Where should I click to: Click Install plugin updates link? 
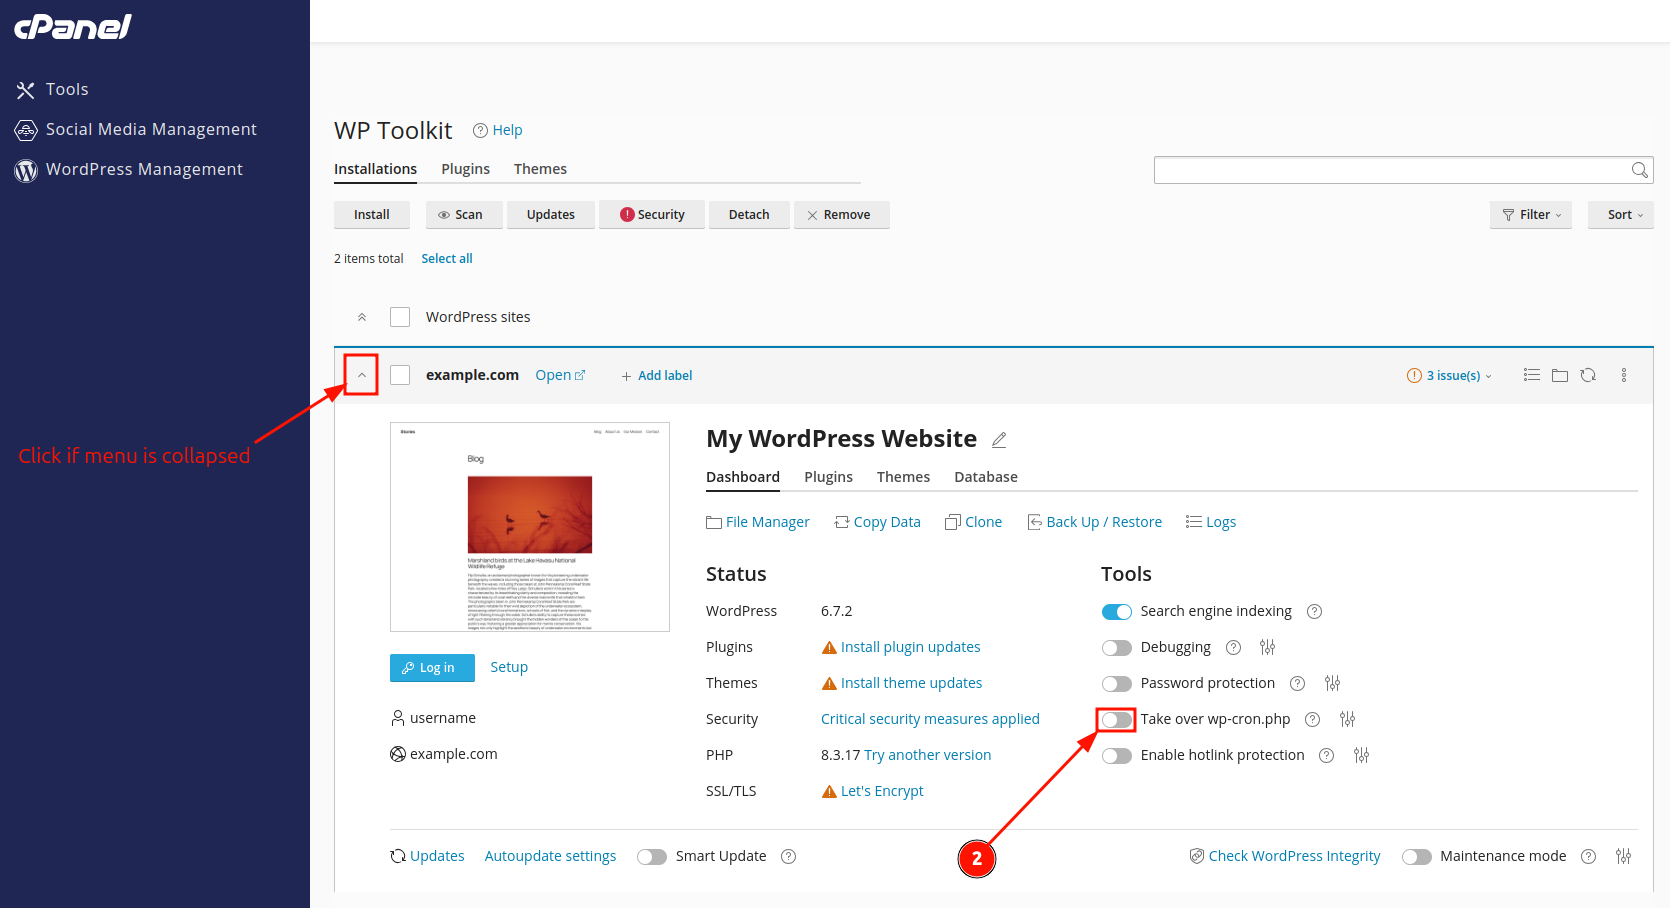point(910,647)
